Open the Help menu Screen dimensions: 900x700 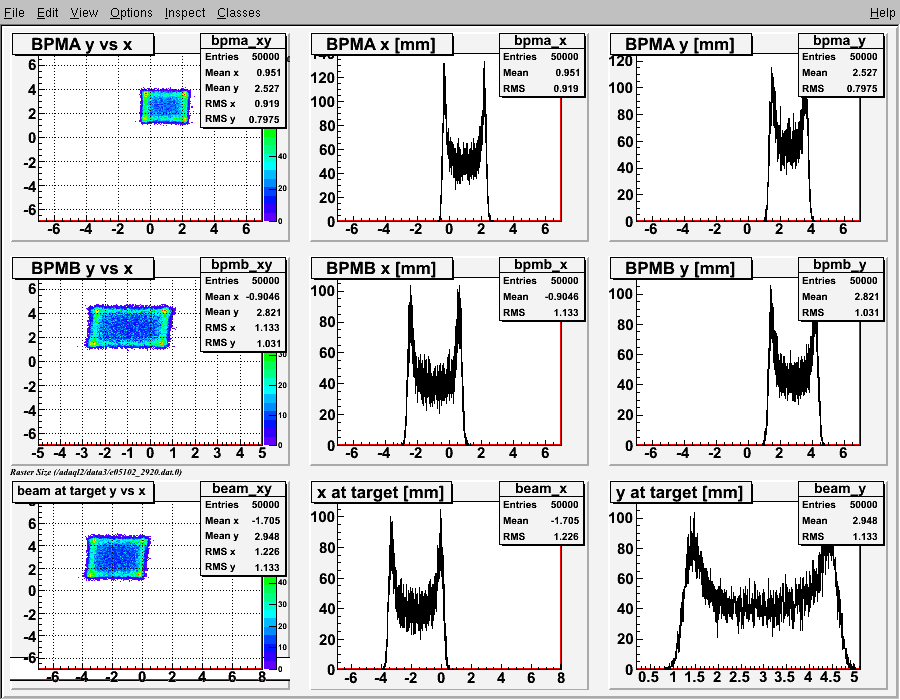[x=882, y=13]
